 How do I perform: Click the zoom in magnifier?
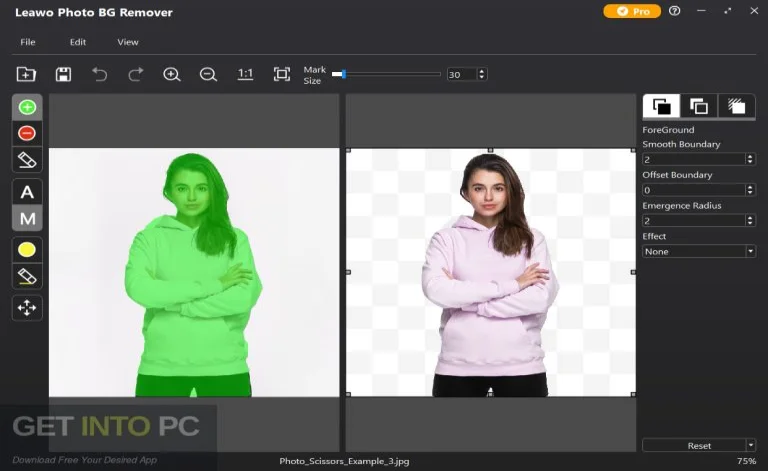coord(172,74)
